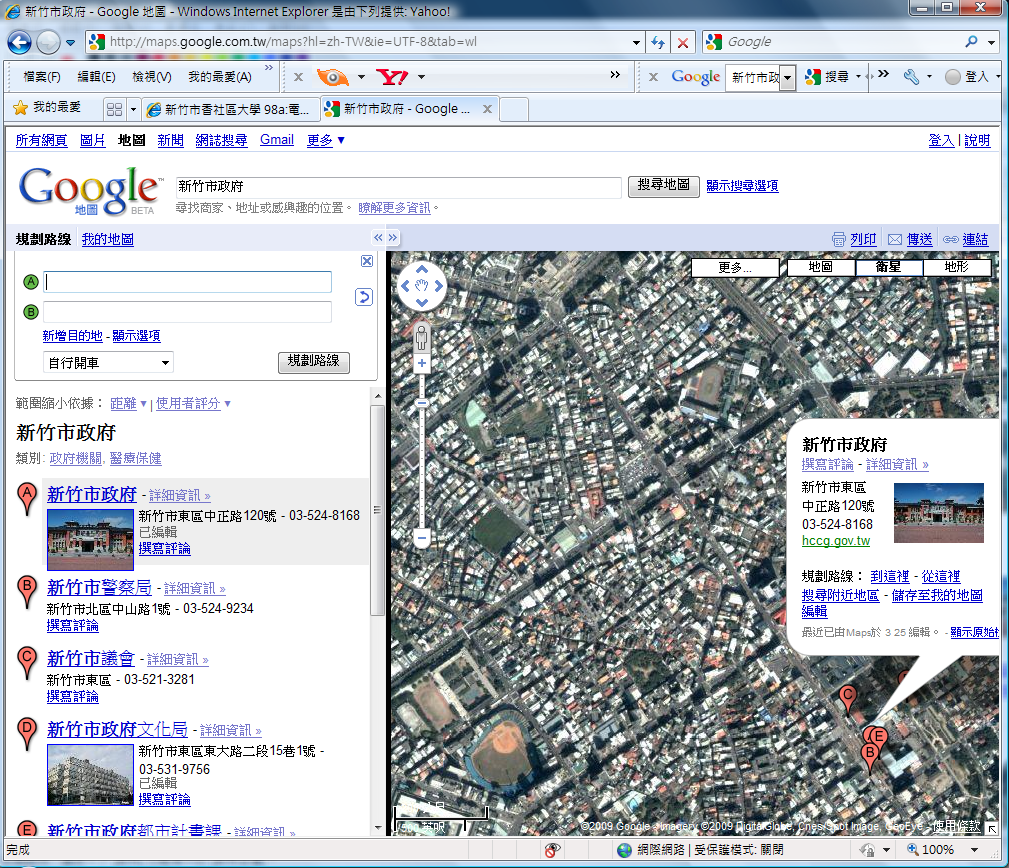Click the map pan up arrow
Image resolution: width=1009 pixels, height=868 pixels.
point(422,270)
